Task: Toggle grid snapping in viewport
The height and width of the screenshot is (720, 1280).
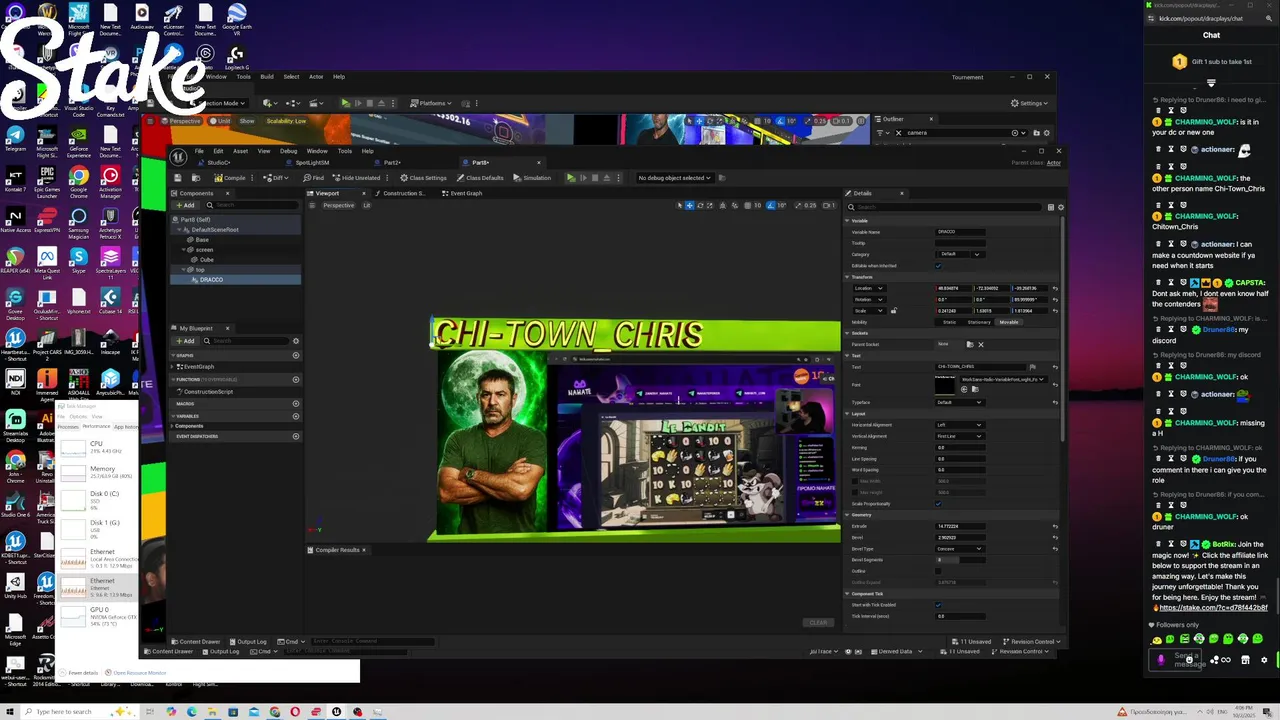Action: 748,205
